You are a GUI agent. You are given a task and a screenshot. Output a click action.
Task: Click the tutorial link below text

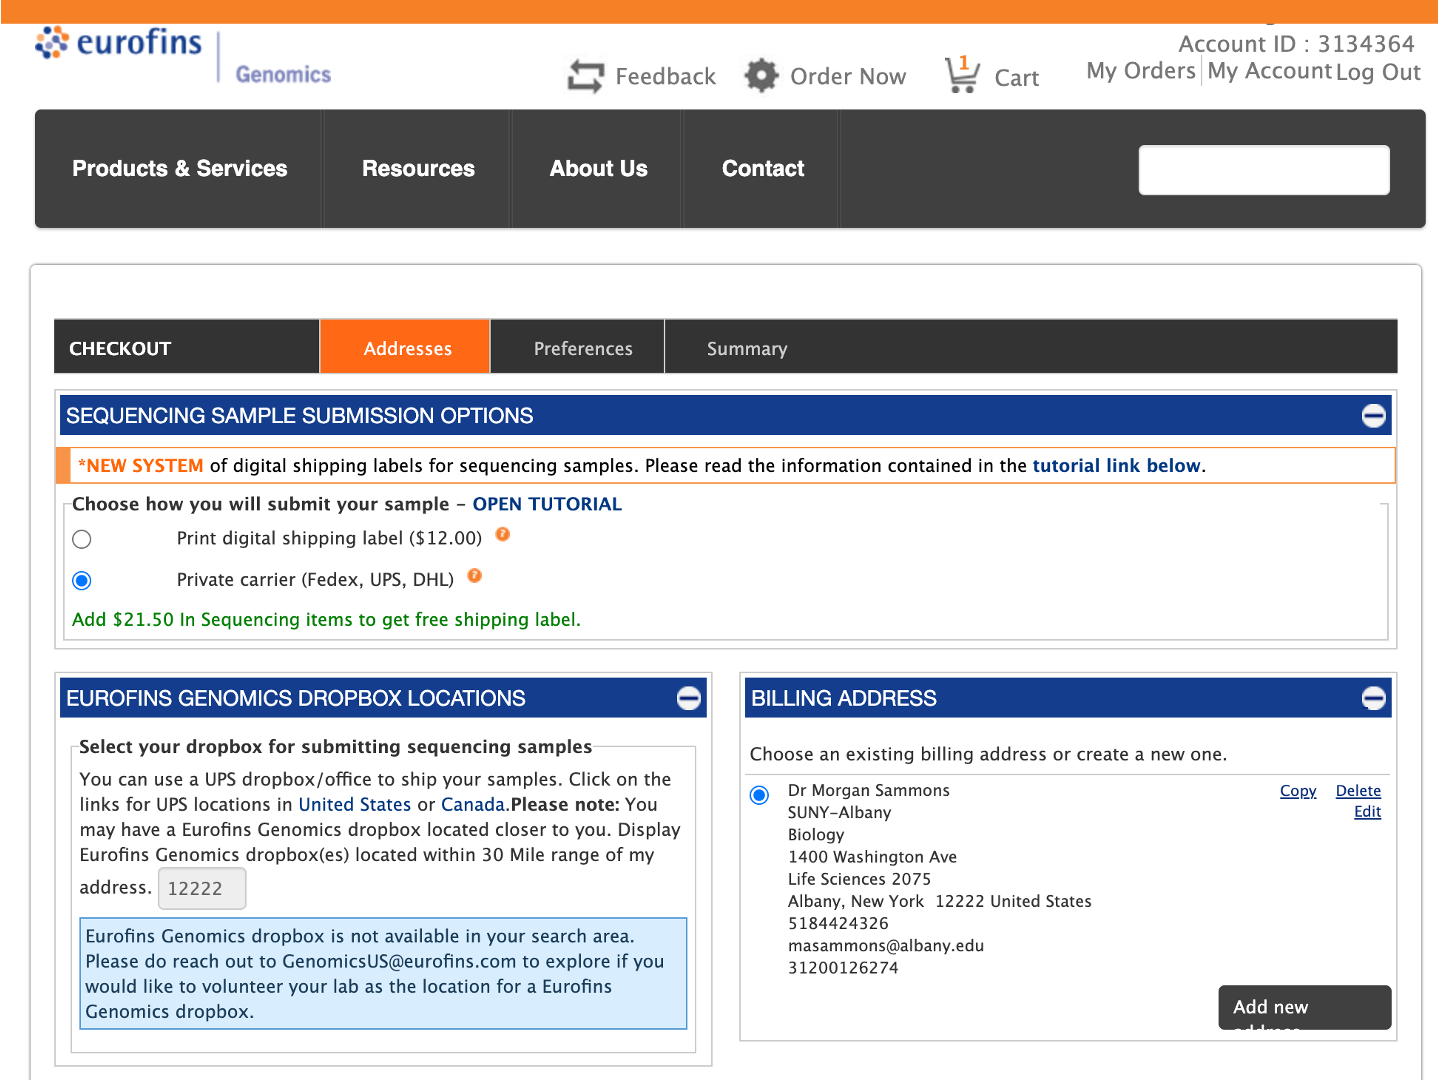[x=1116, y=466]
